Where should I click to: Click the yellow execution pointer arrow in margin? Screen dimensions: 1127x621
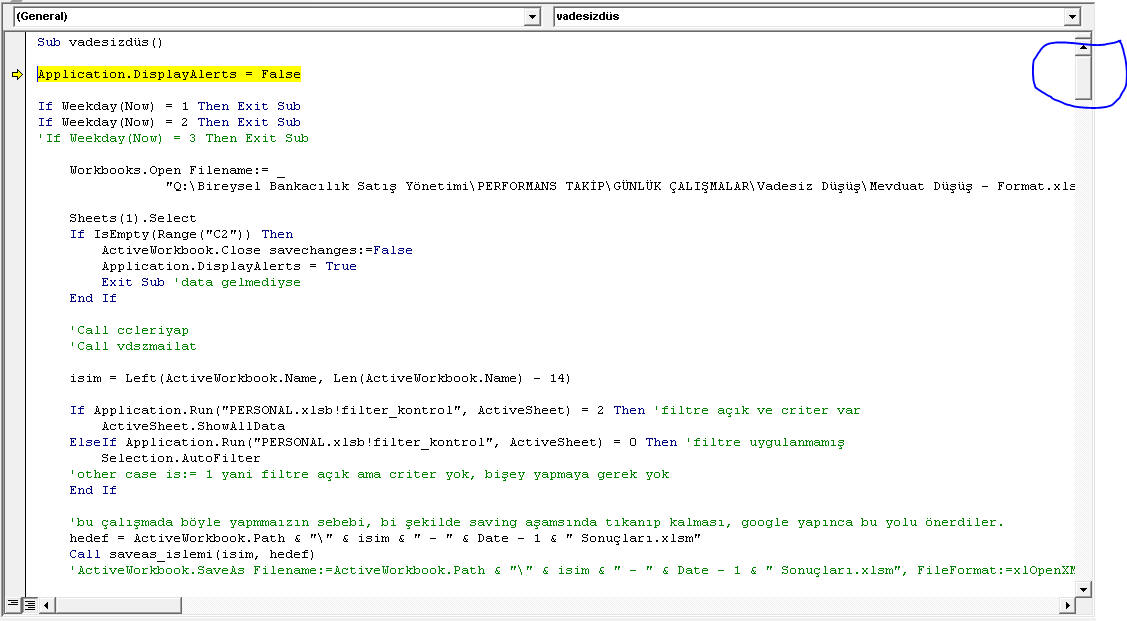coord(17,74)
